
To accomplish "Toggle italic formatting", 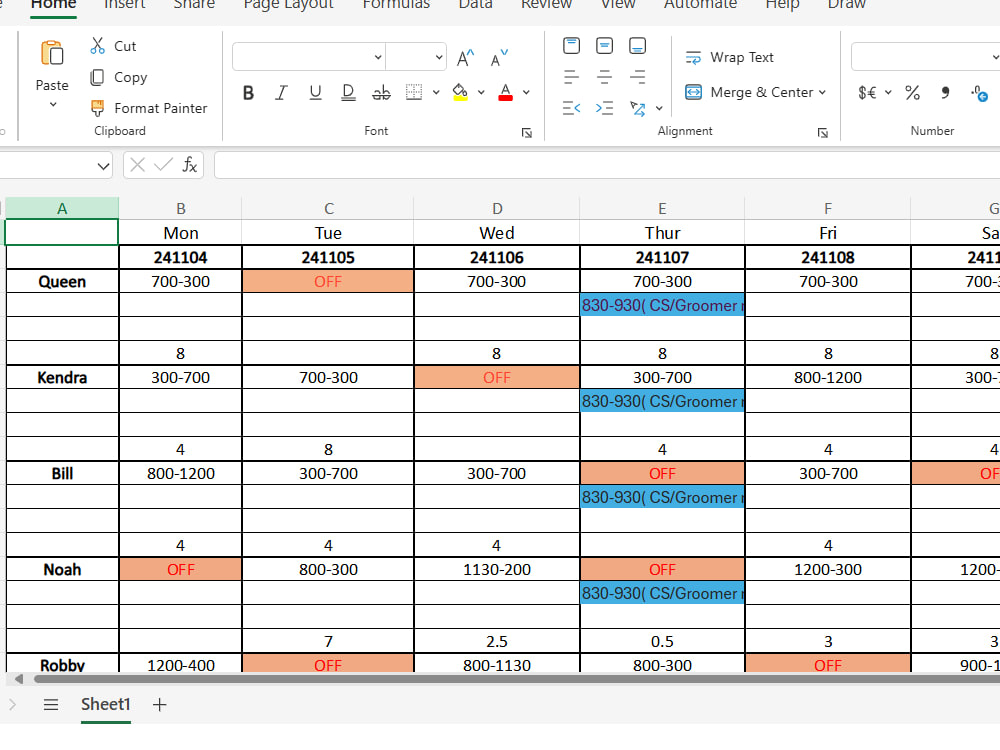I will pos(281,93).
